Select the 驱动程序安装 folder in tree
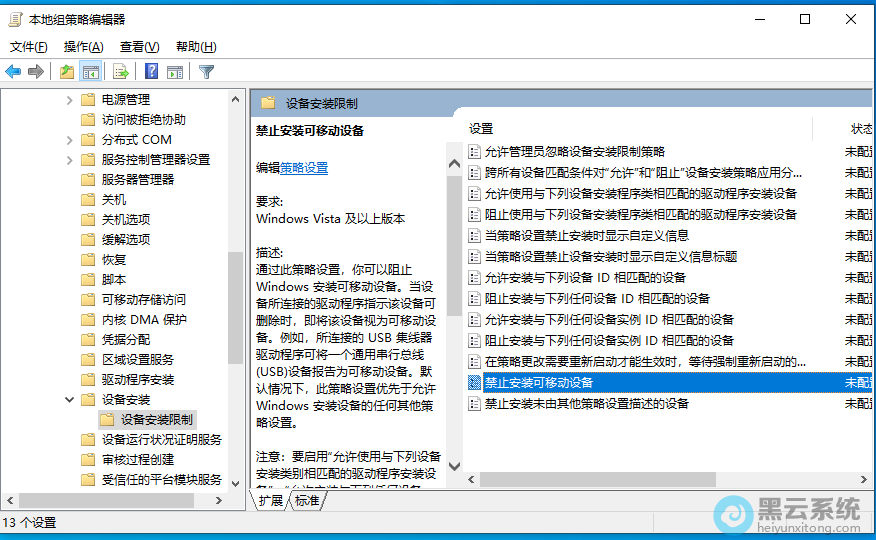Screen dimensions: 876x540 (x=138, y=380)
